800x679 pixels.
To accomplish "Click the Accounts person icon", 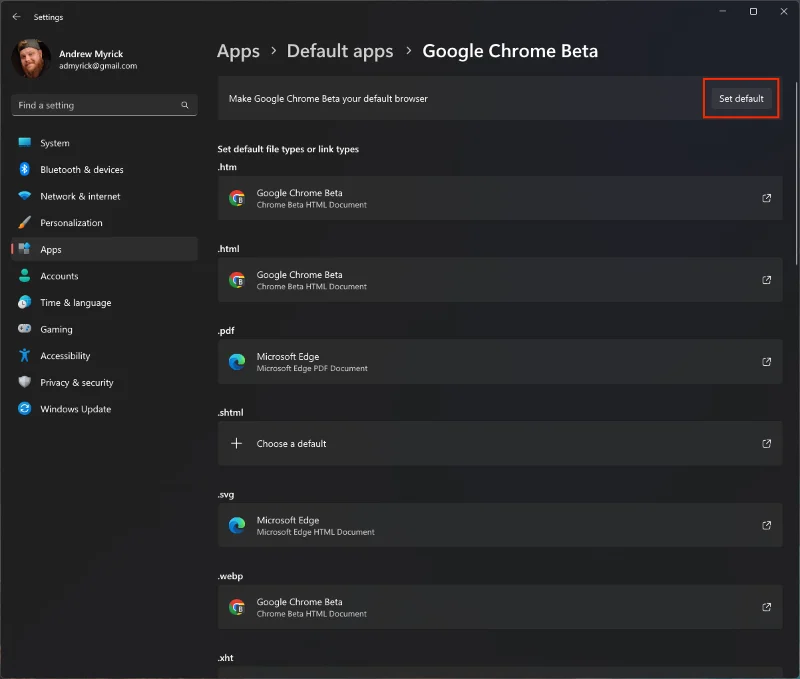I will pos(24,275).
